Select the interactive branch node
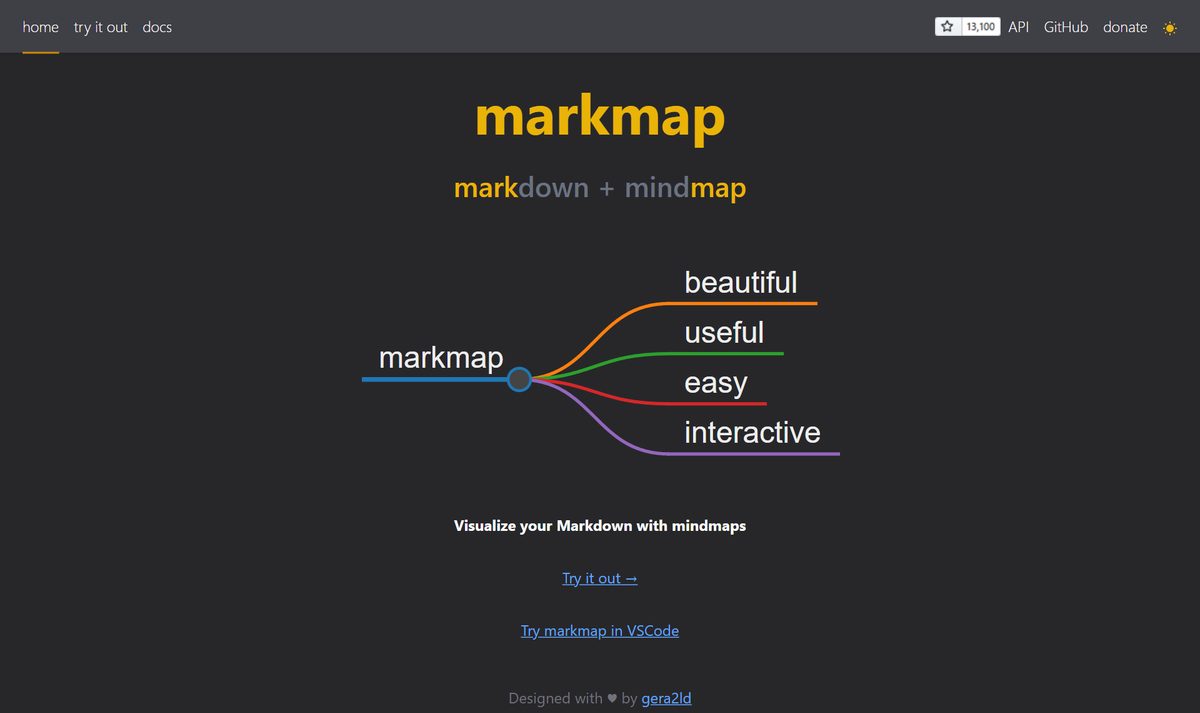The image size is (1200, 713). 752,432
